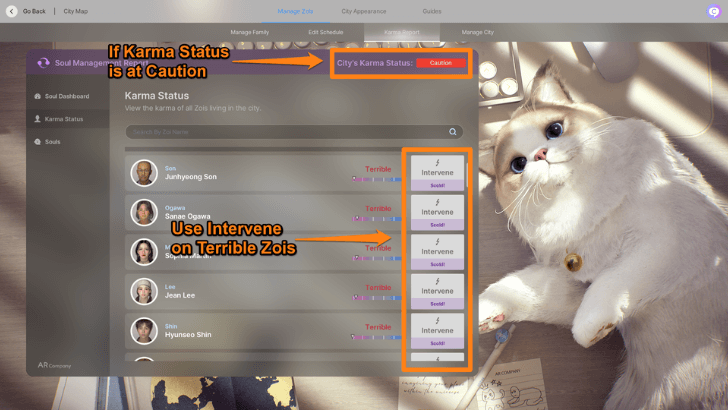Click the Soul Dashboard sidebar icon
728x410 pixels.
[38, 96]
